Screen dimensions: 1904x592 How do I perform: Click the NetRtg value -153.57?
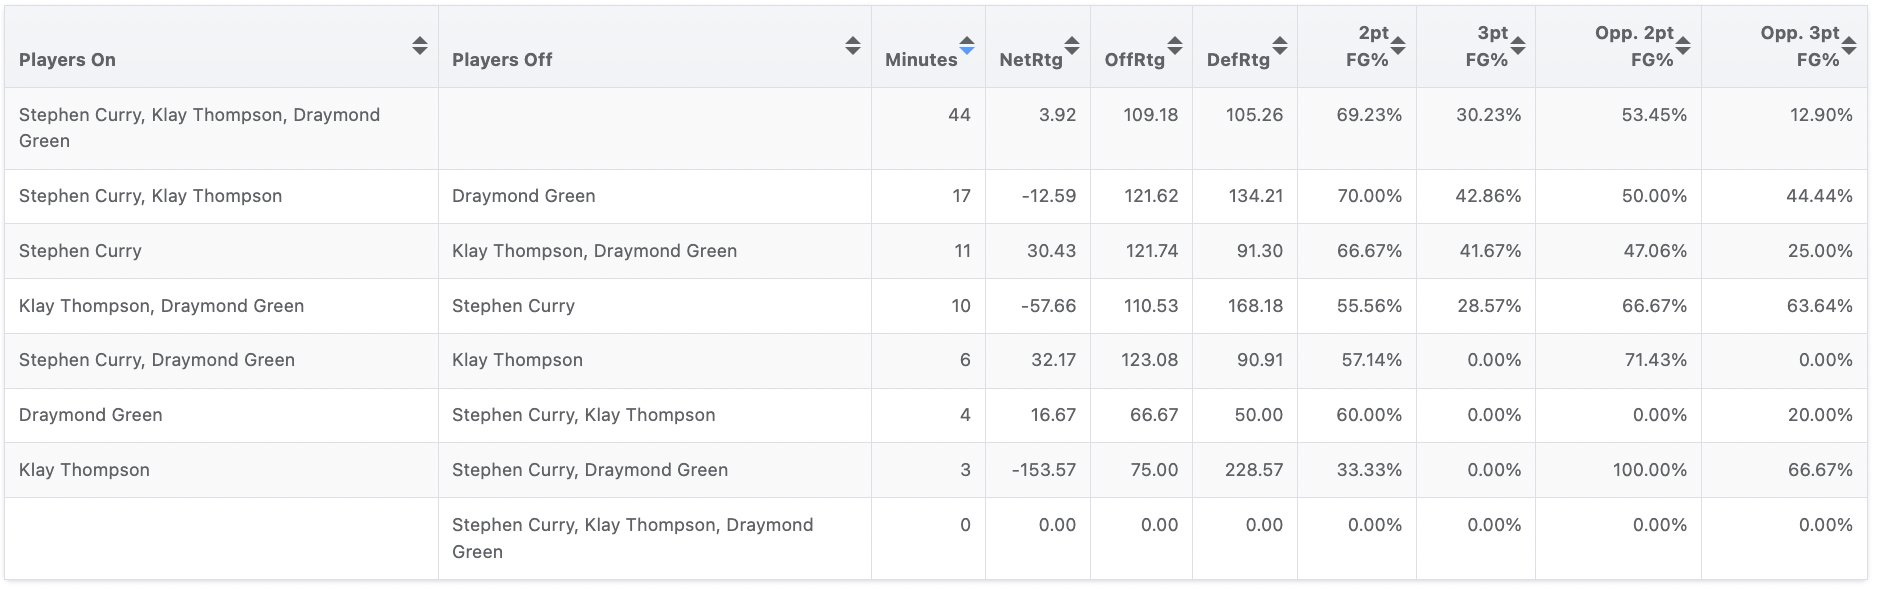tap(1044, 470)
